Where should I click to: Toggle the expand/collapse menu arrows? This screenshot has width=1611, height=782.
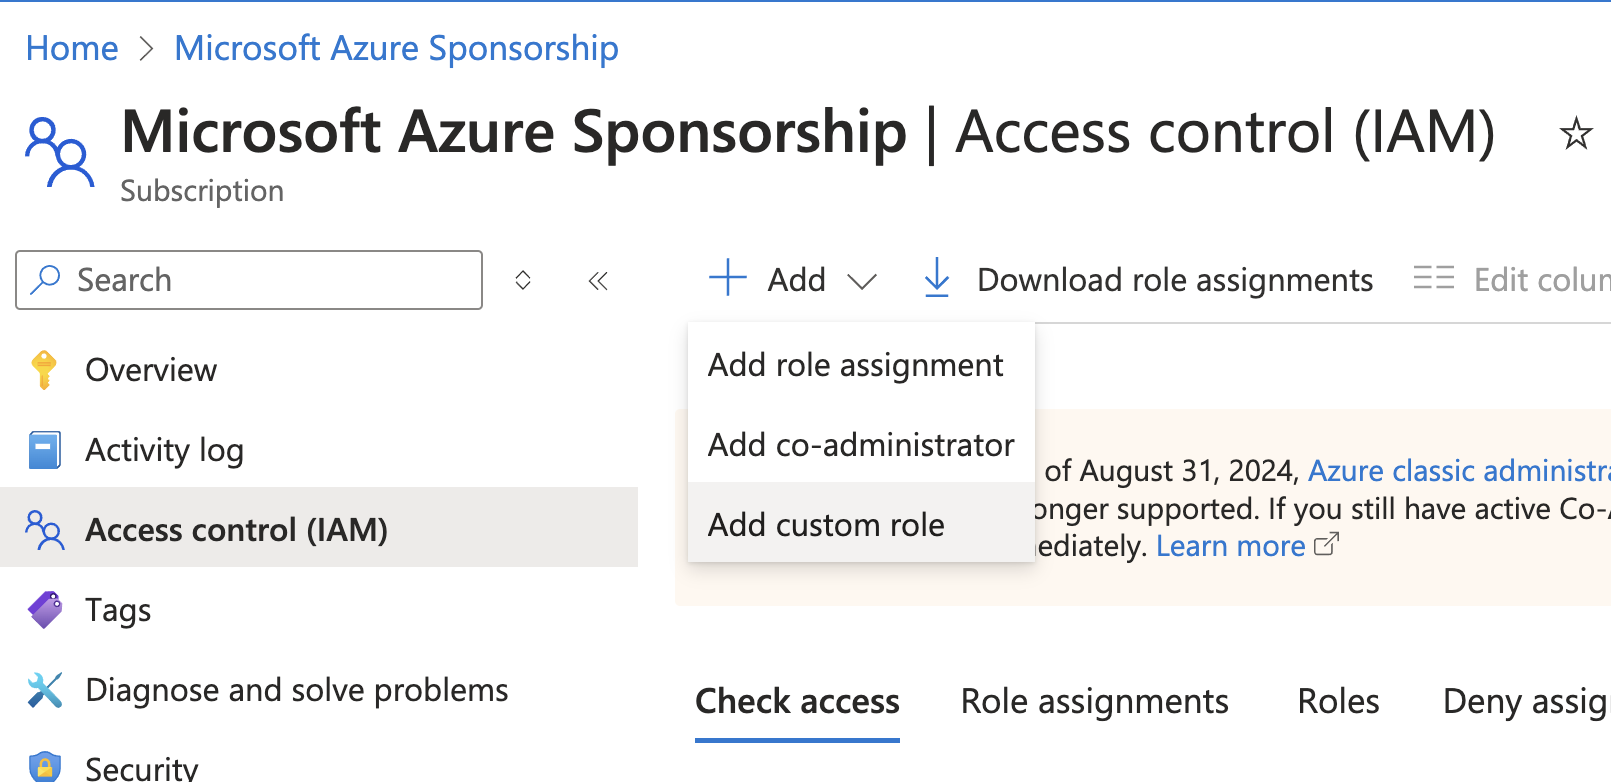point(523,281)
